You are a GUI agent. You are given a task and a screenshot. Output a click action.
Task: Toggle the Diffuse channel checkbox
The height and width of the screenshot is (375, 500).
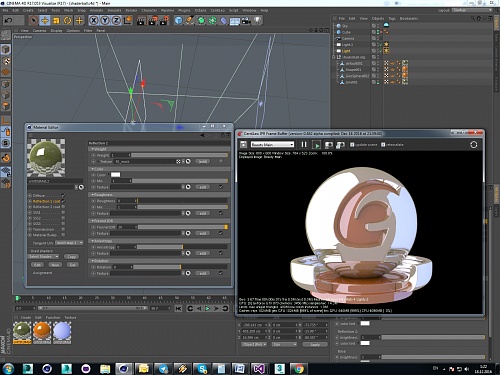[x=63, y=195]
